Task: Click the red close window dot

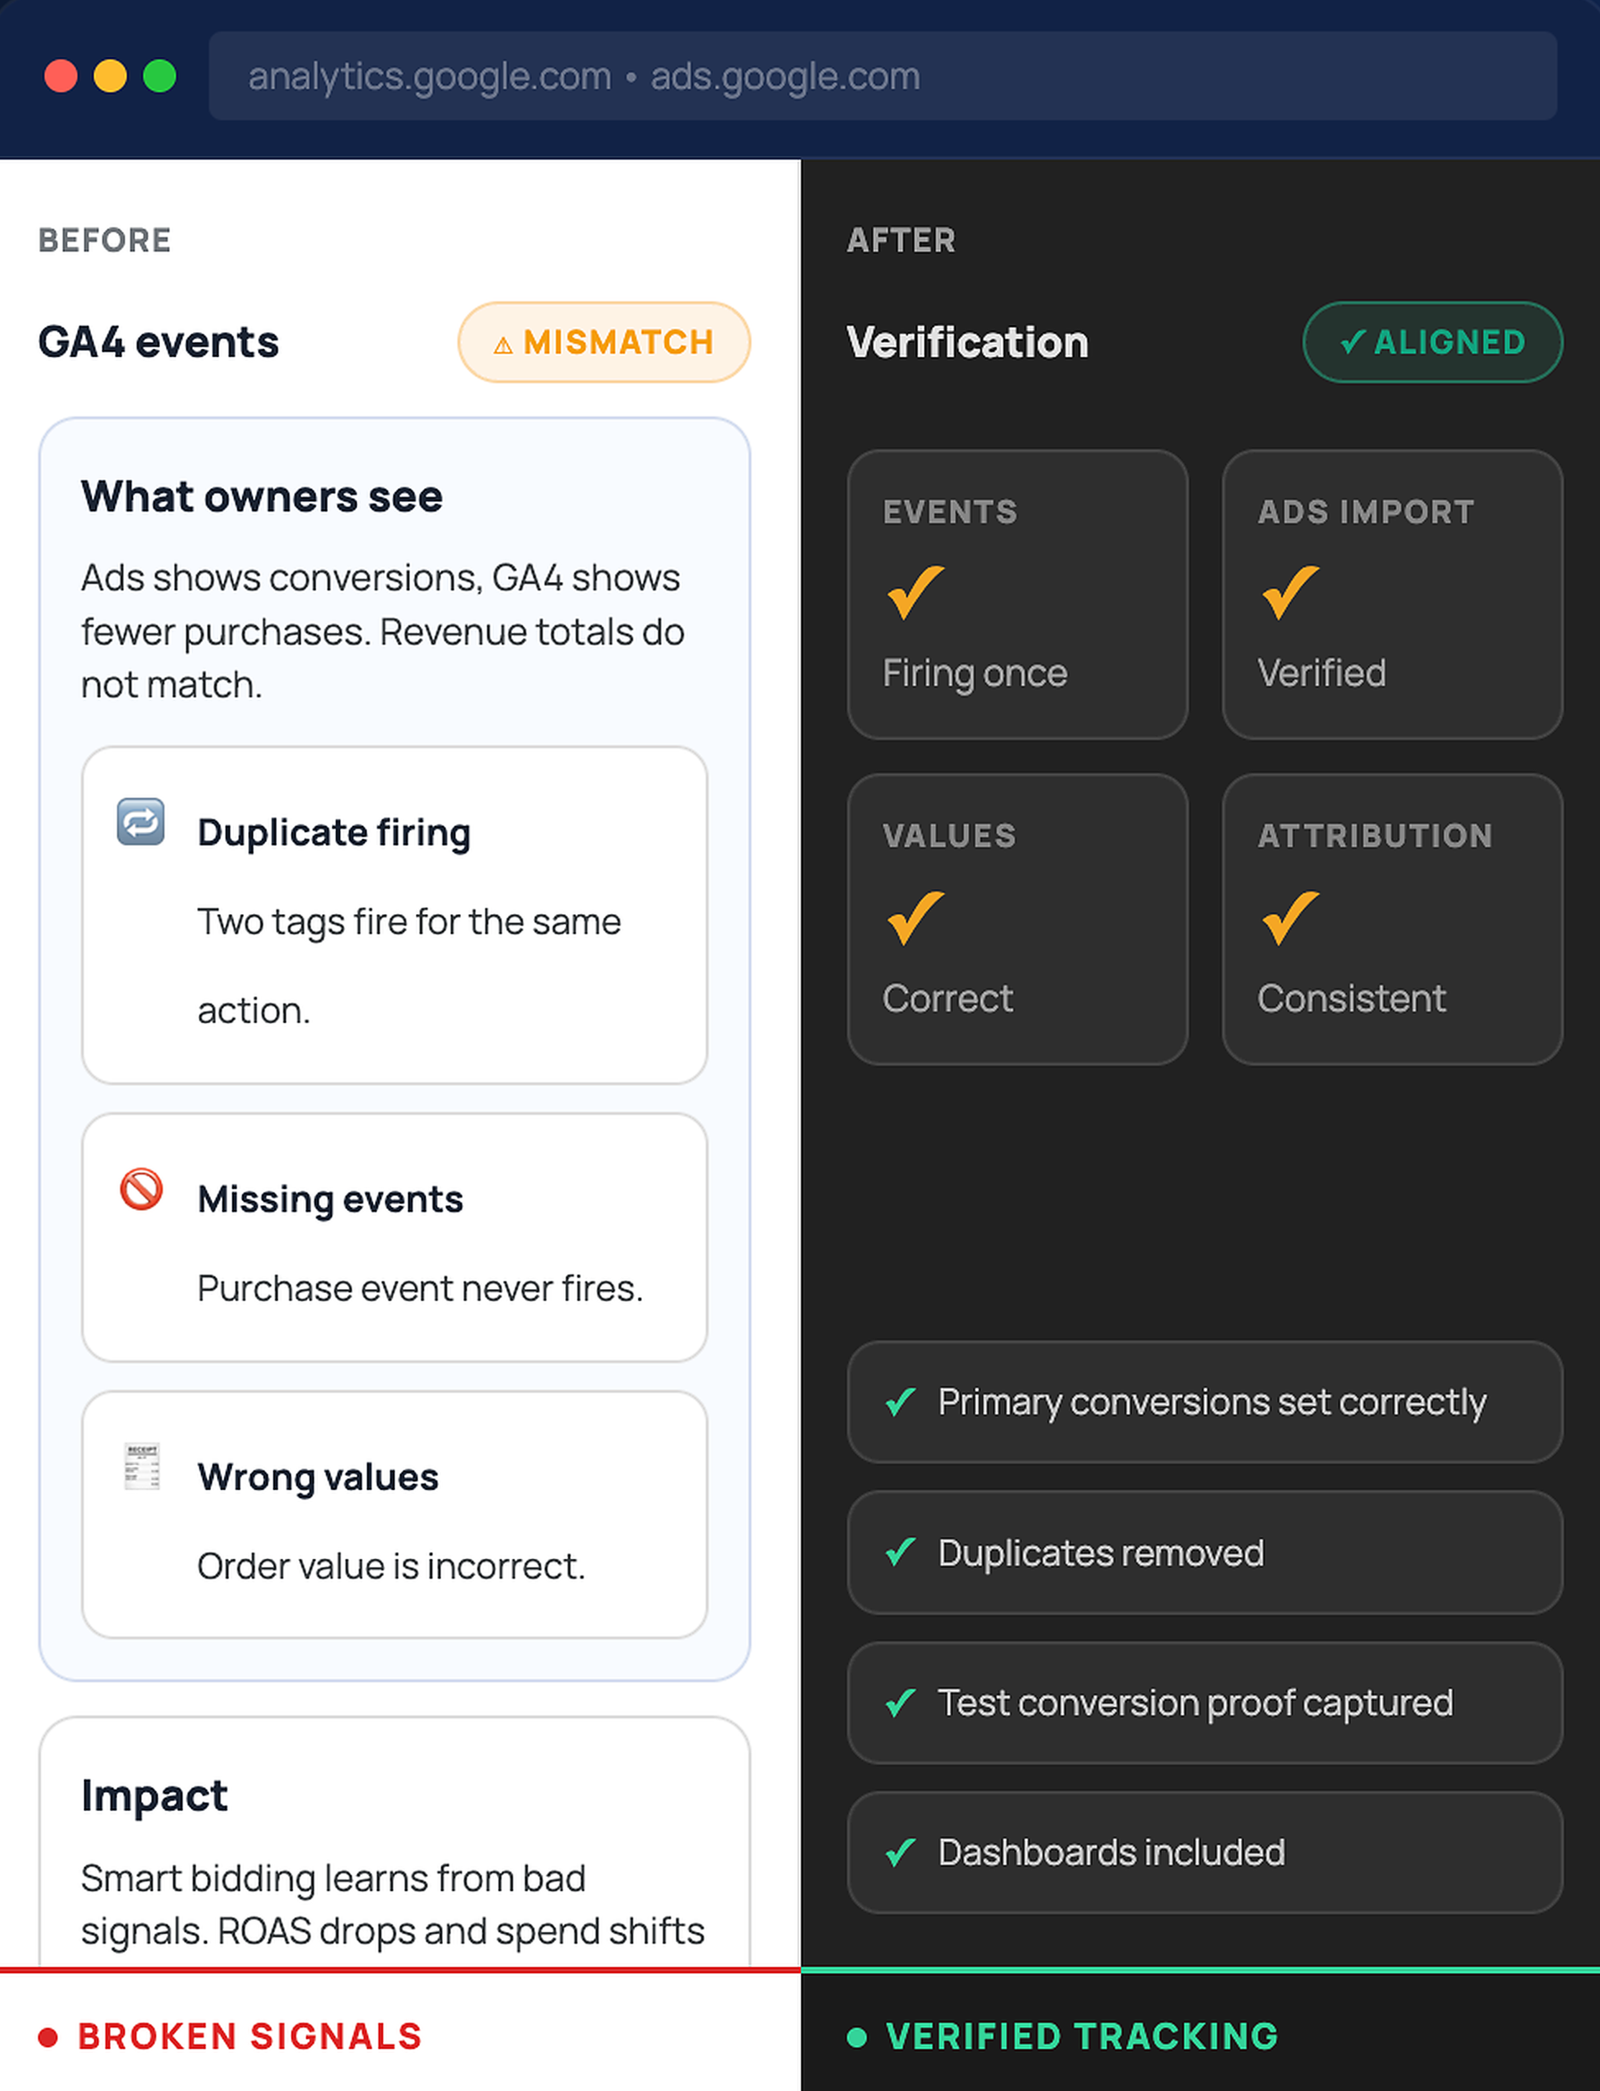Action: coord(61,76)
